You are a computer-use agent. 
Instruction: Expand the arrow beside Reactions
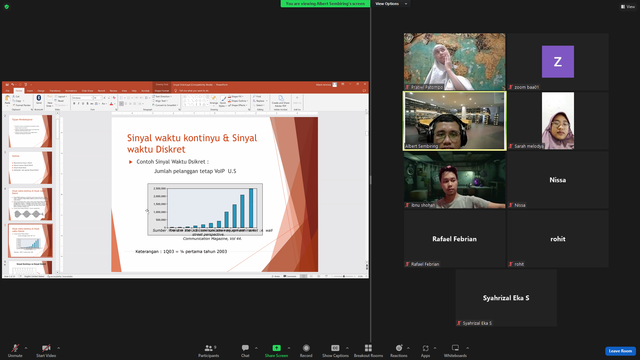point(409,348)
